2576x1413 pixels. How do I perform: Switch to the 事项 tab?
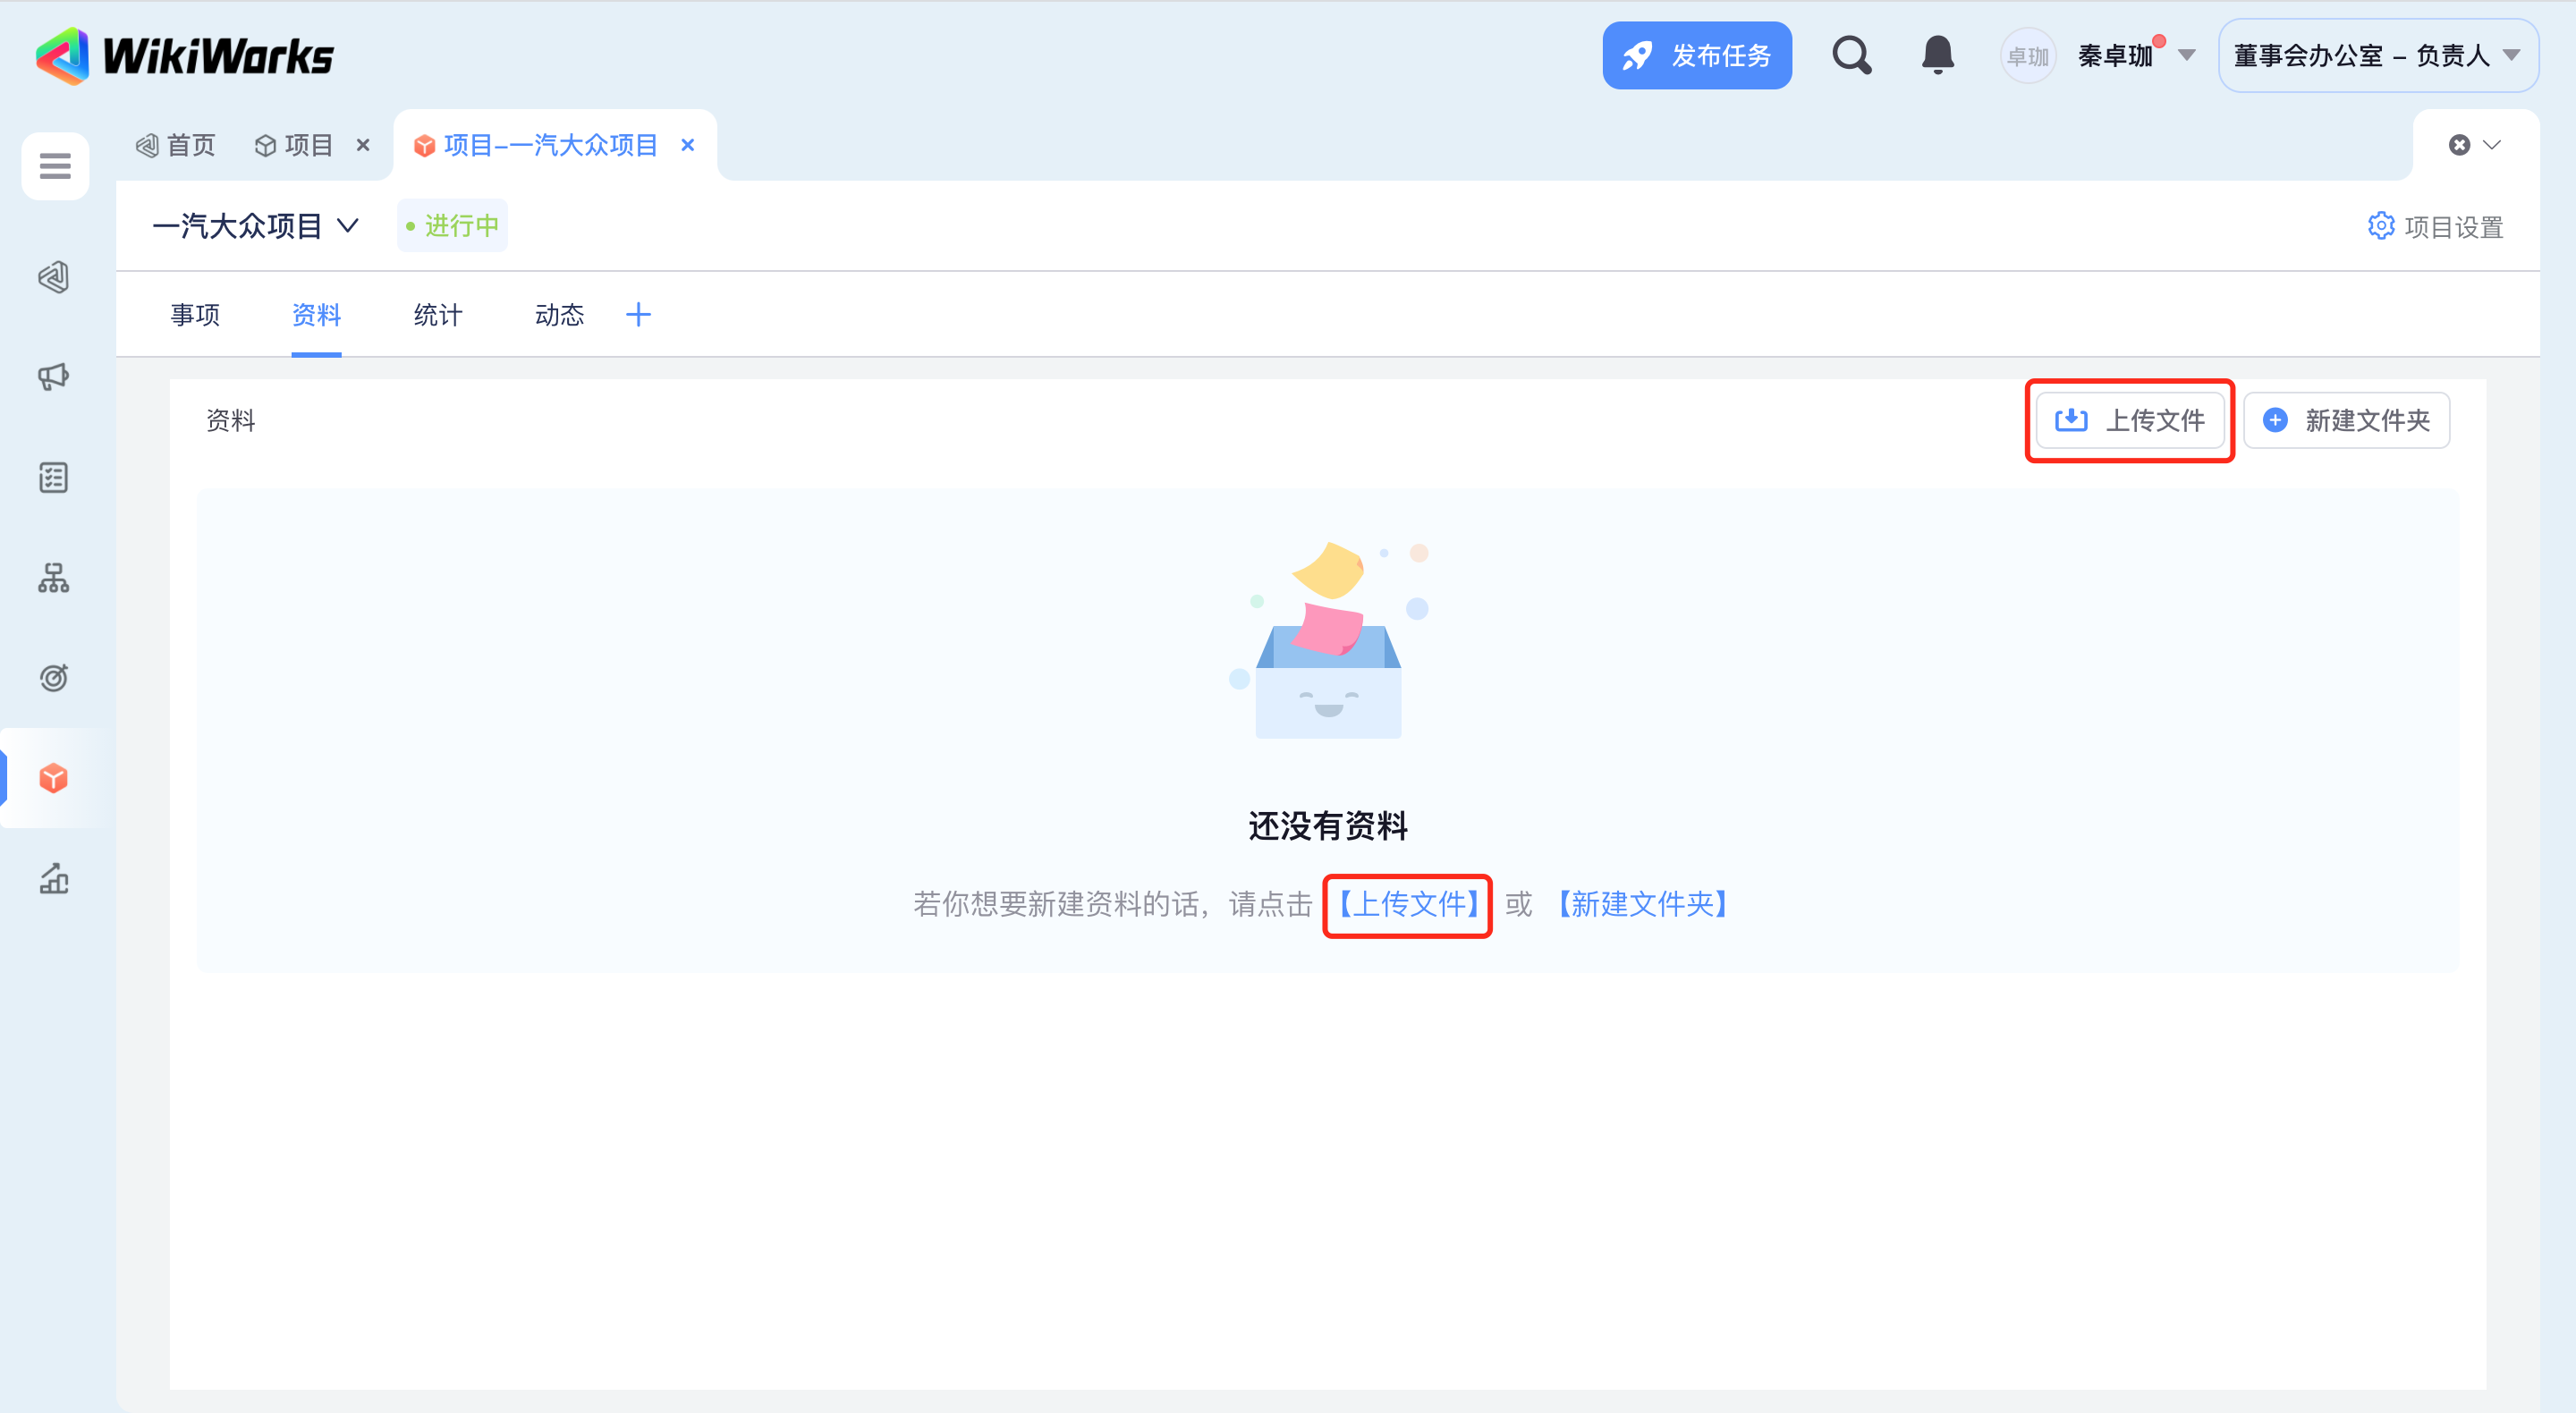click(195, 316)
